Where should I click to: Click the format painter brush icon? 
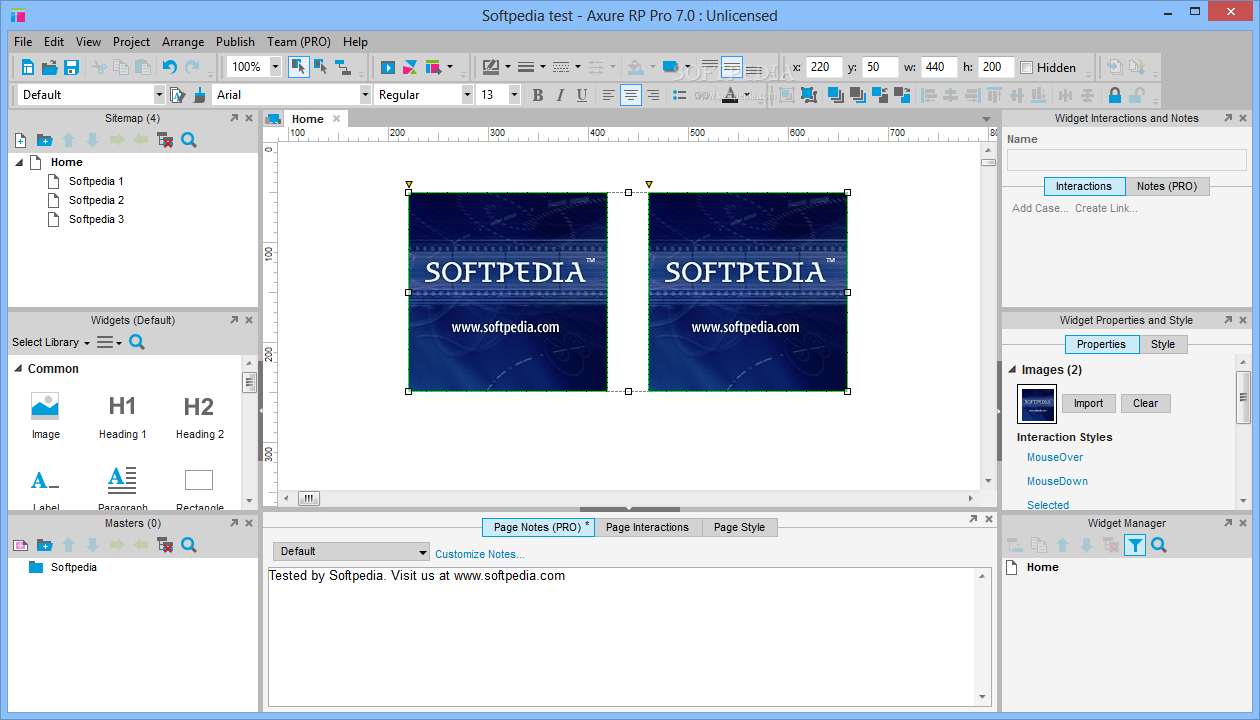point(199,95)
